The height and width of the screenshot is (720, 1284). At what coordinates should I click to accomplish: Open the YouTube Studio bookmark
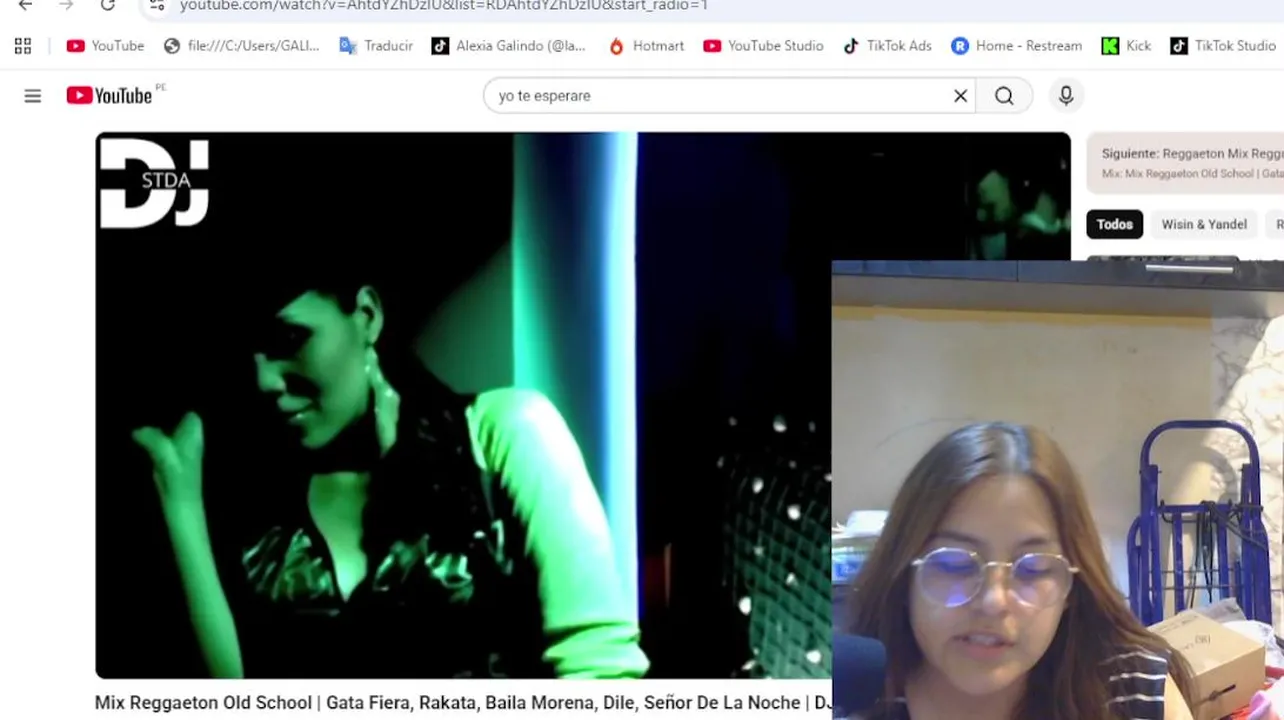point(764,46)
